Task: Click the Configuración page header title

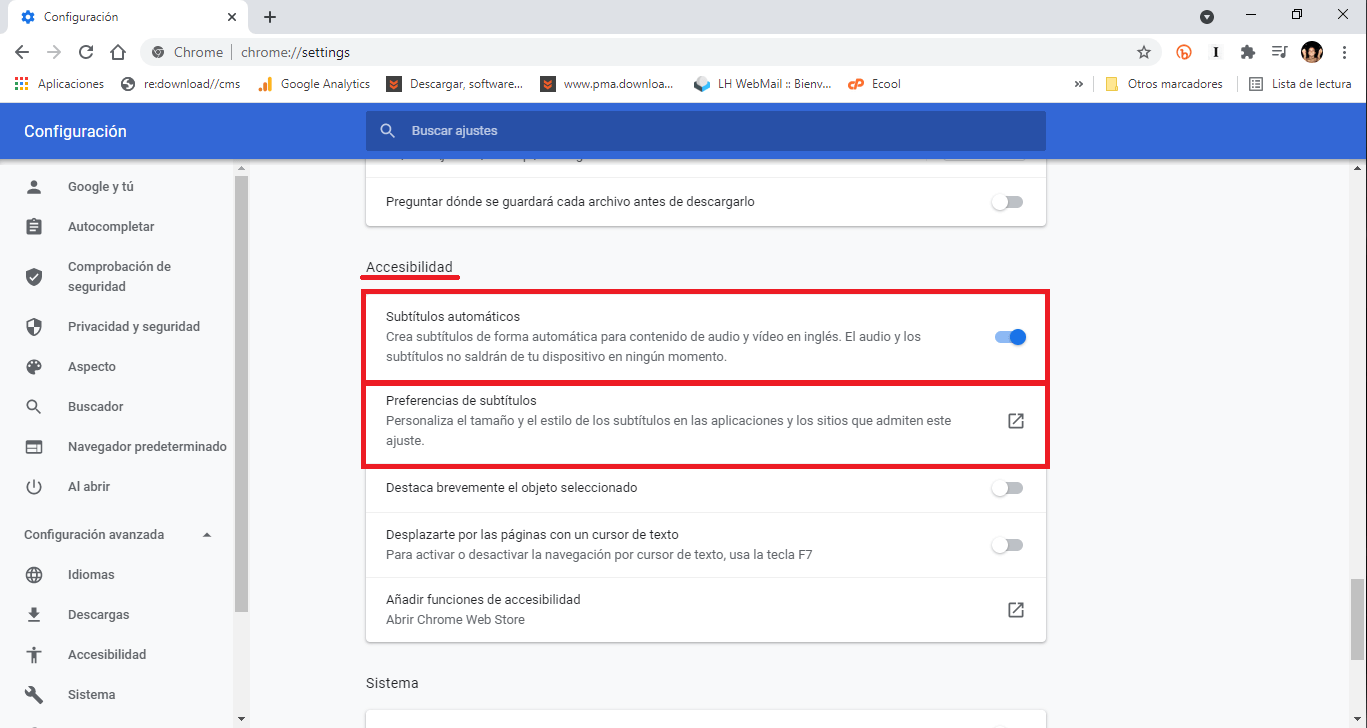Action: [x=75, y=131]
